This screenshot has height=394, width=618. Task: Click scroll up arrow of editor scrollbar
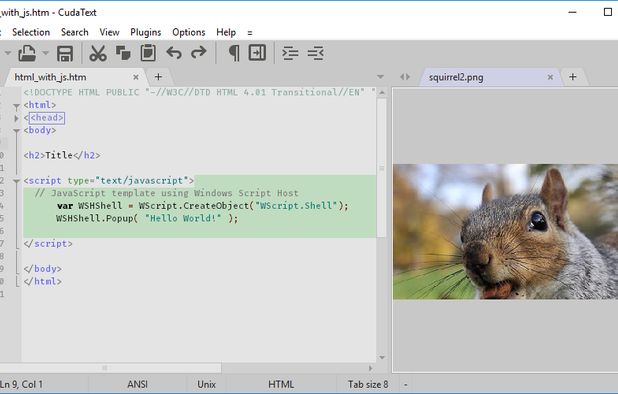[382, 93]
